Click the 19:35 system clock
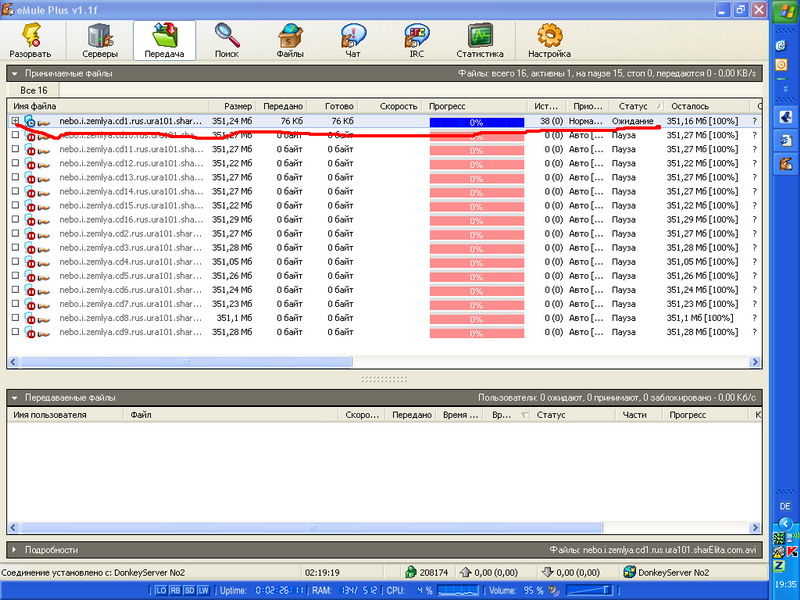Viewport: 800px width, 600px height. [786, 584]
